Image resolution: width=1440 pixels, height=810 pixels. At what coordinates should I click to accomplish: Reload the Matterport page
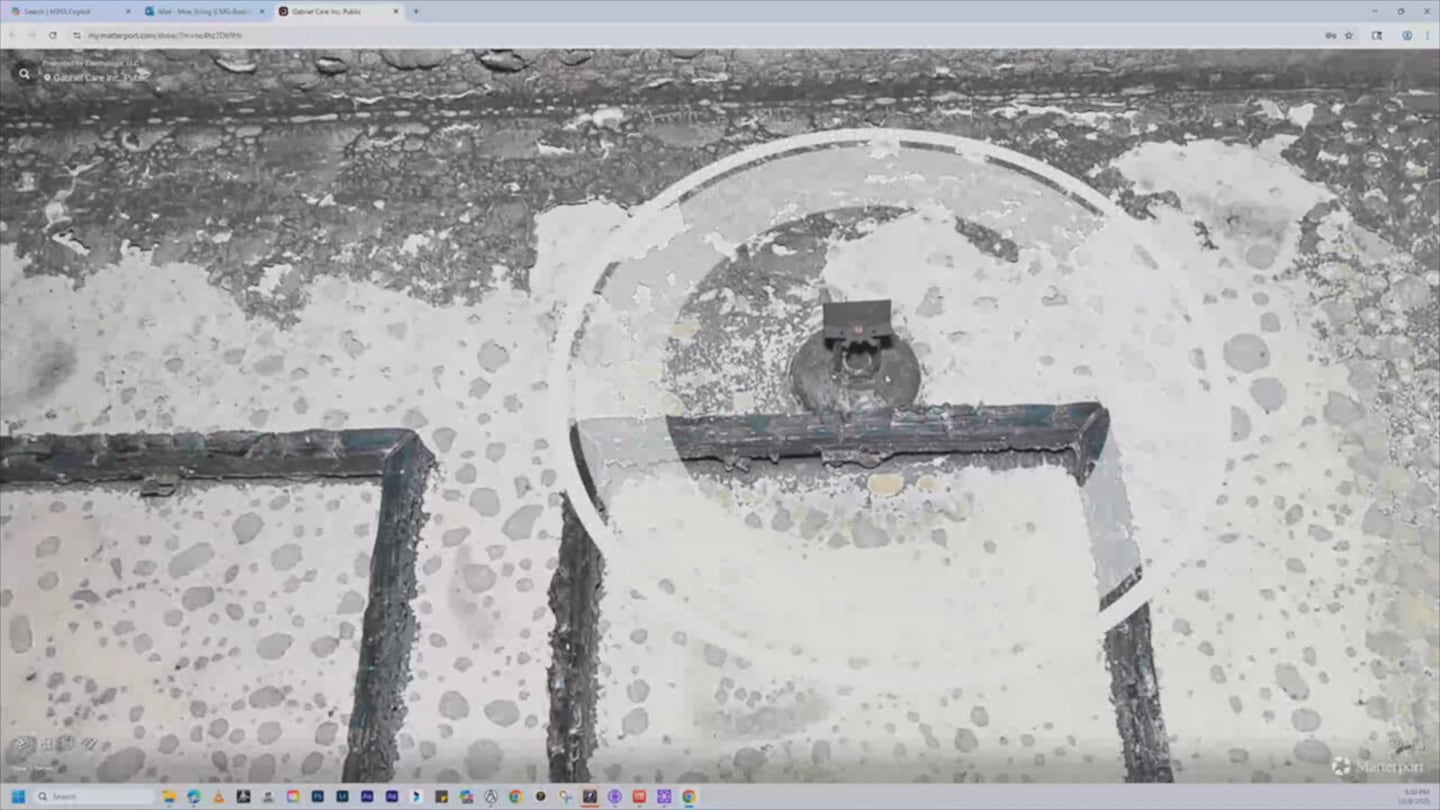[x=51, y=35]
